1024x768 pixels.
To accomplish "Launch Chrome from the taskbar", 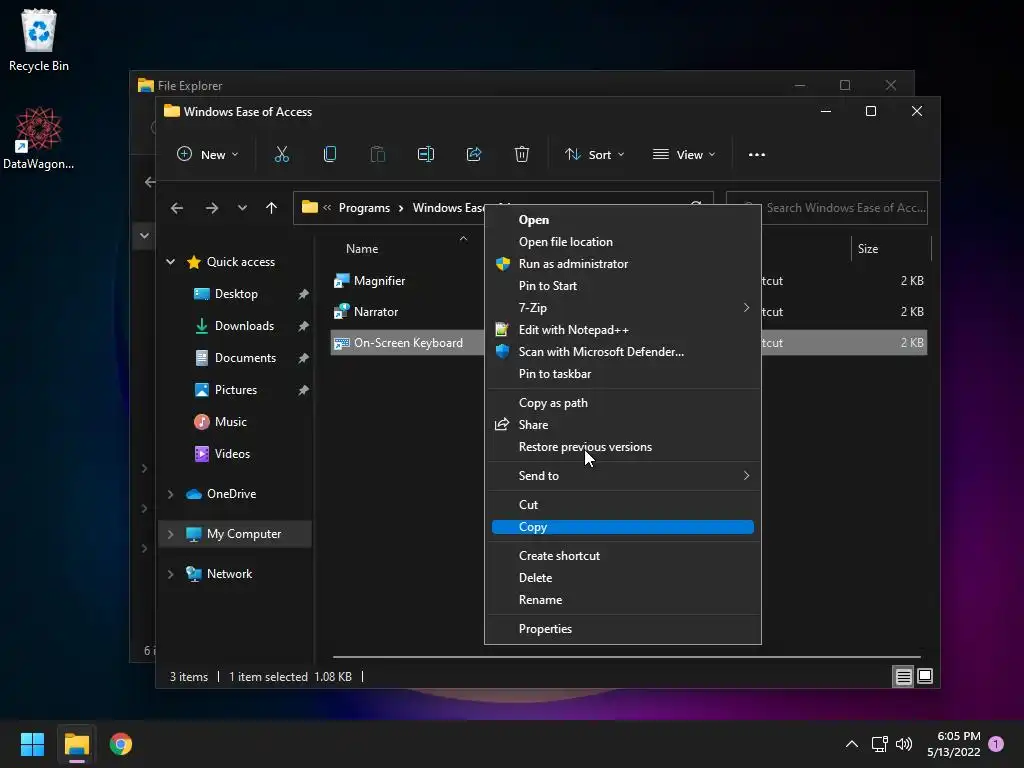I will click(x=121, y=744).
